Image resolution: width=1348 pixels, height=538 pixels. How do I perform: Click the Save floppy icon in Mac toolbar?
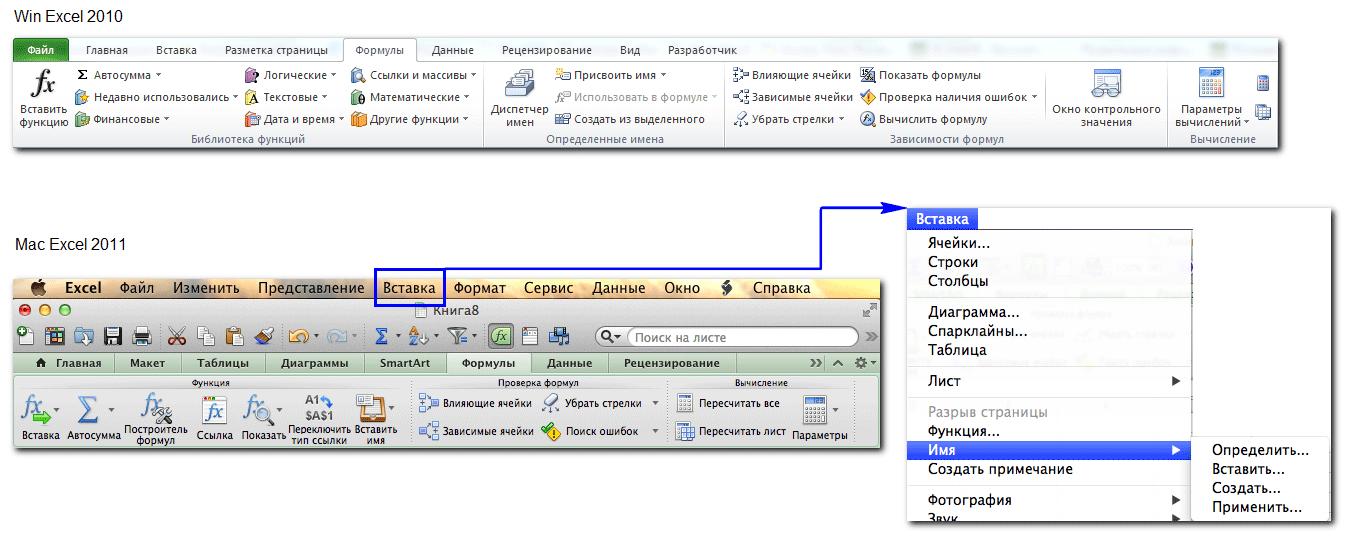(113, 336)
